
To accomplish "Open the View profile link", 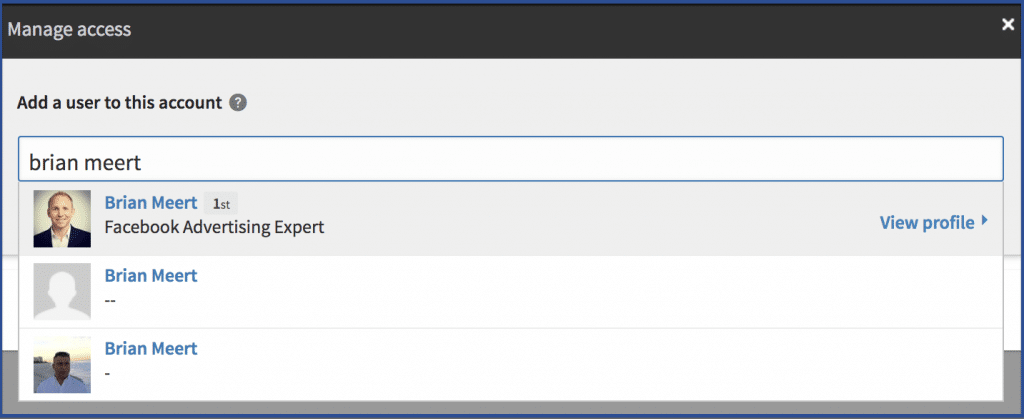I will [x=927, y=223].
